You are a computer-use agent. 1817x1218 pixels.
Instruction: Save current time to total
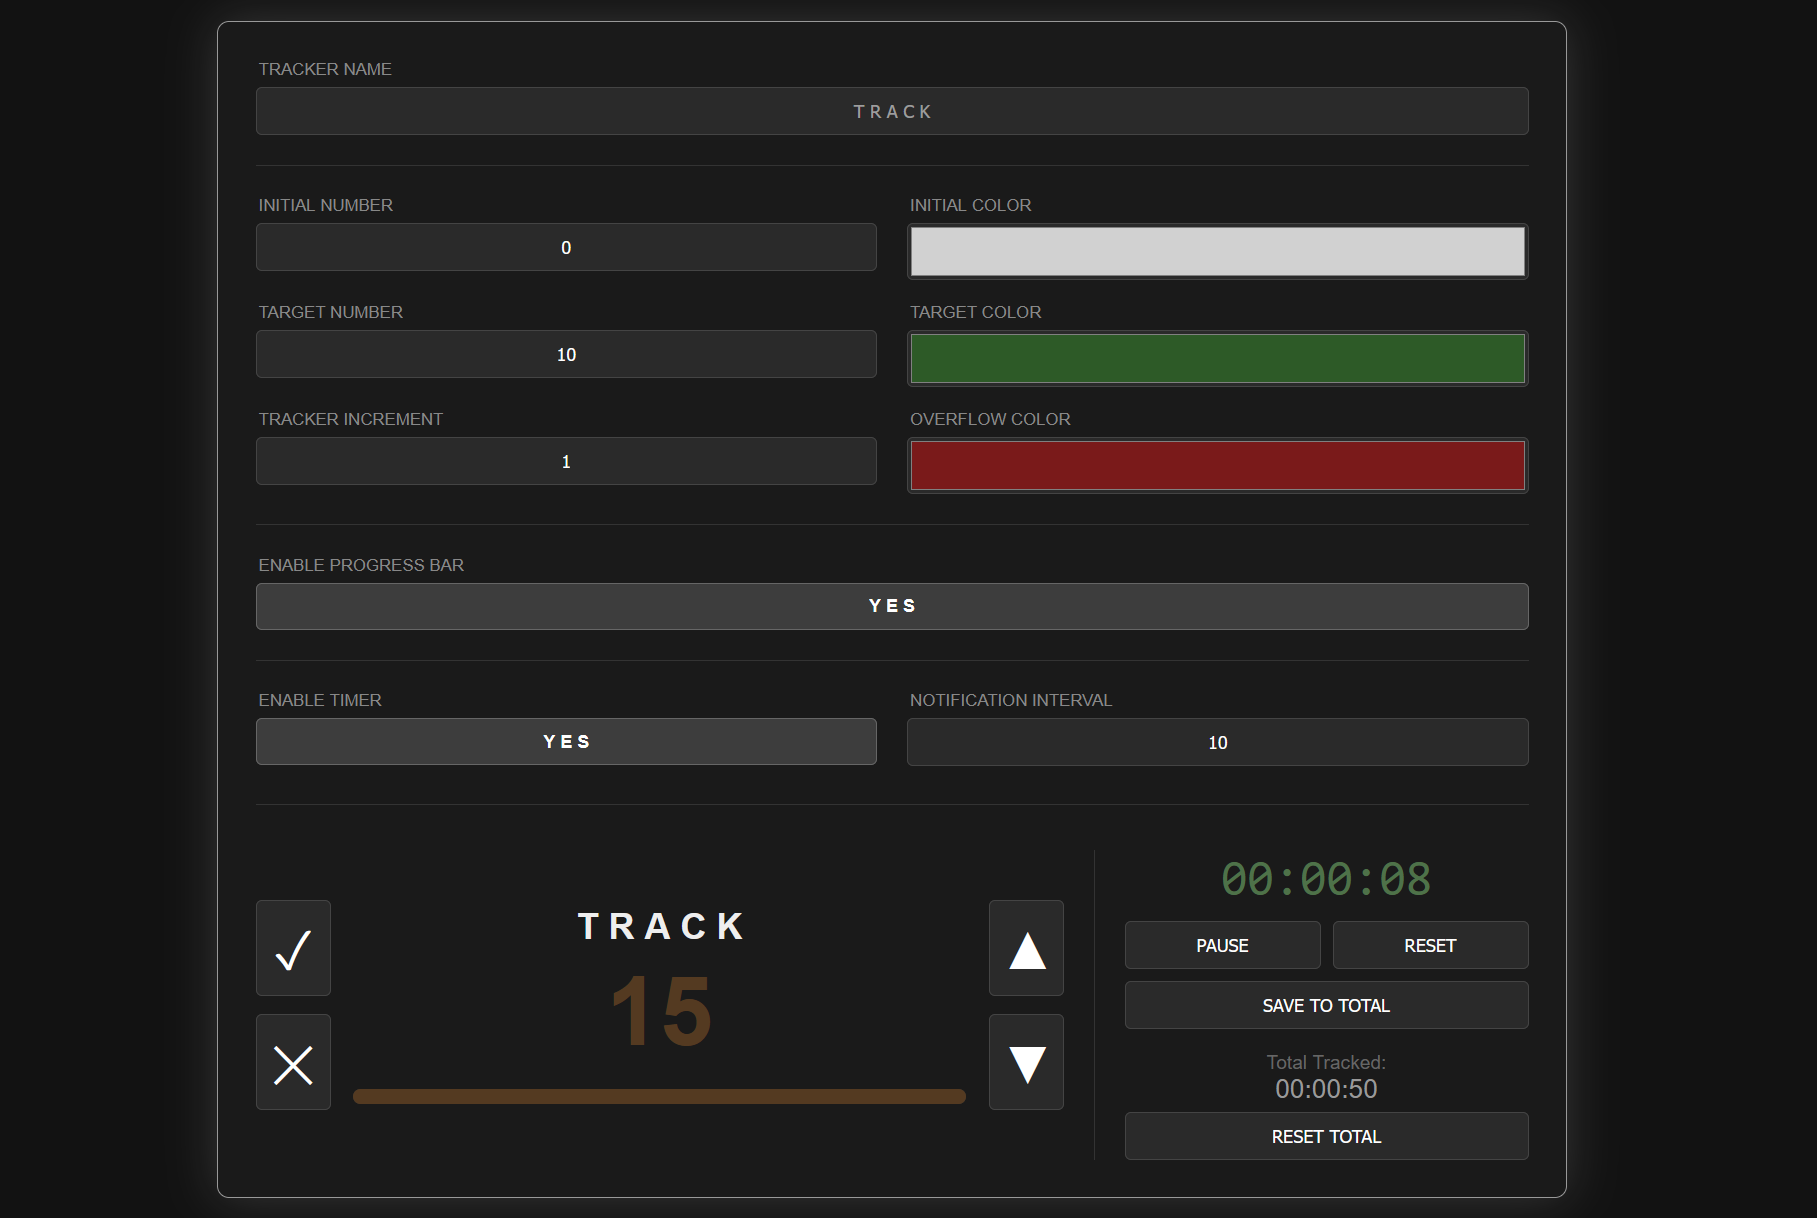point(1326,1005)
